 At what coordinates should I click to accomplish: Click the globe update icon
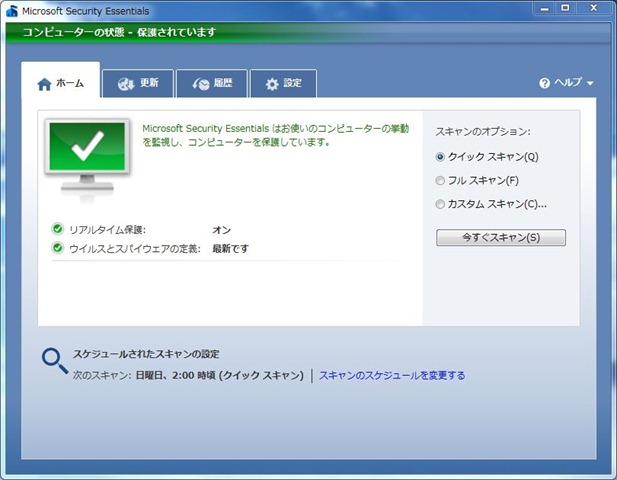[126, 84]
